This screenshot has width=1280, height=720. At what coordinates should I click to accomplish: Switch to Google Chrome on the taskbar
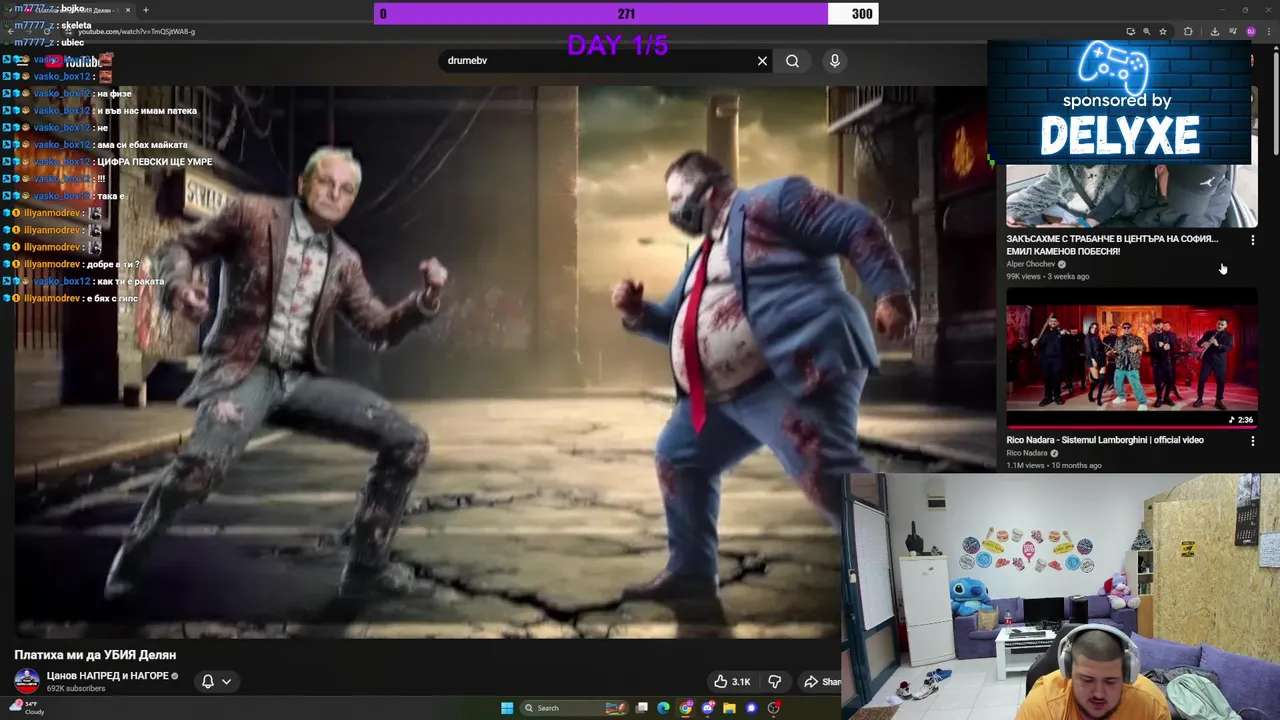point(686,708)
